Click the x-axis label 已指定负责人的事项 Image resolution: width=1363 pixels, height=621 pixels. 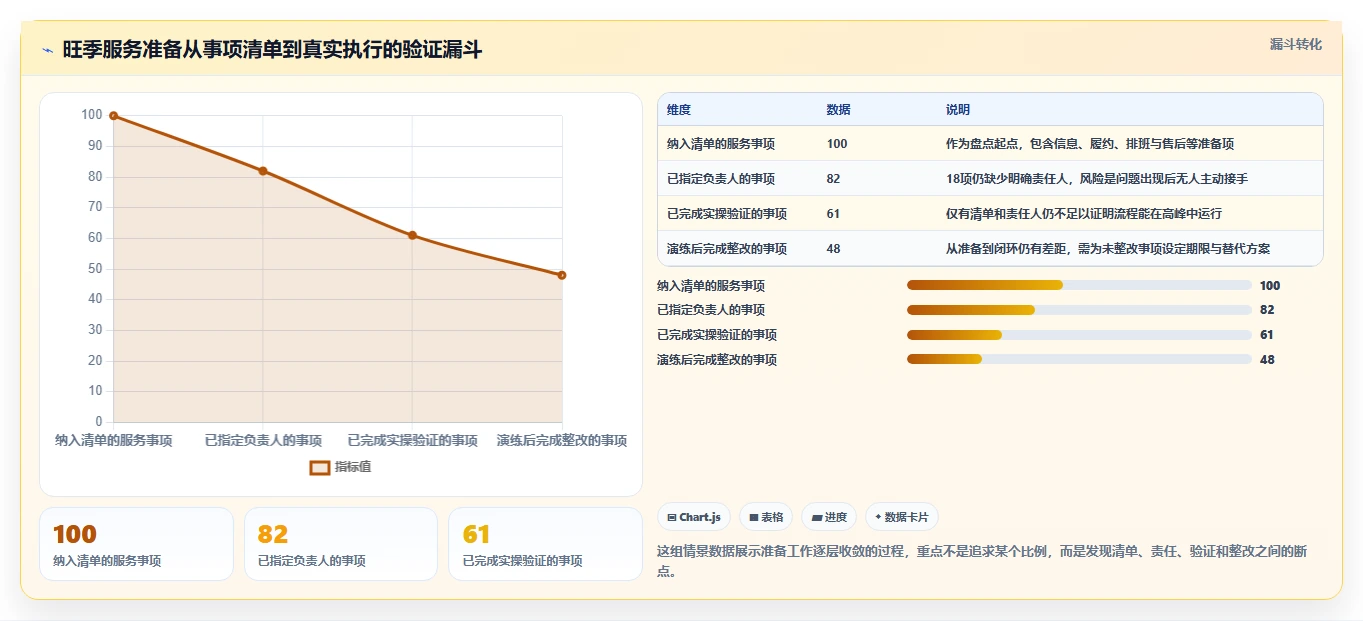pyautogui.click(x=263, y=441)
